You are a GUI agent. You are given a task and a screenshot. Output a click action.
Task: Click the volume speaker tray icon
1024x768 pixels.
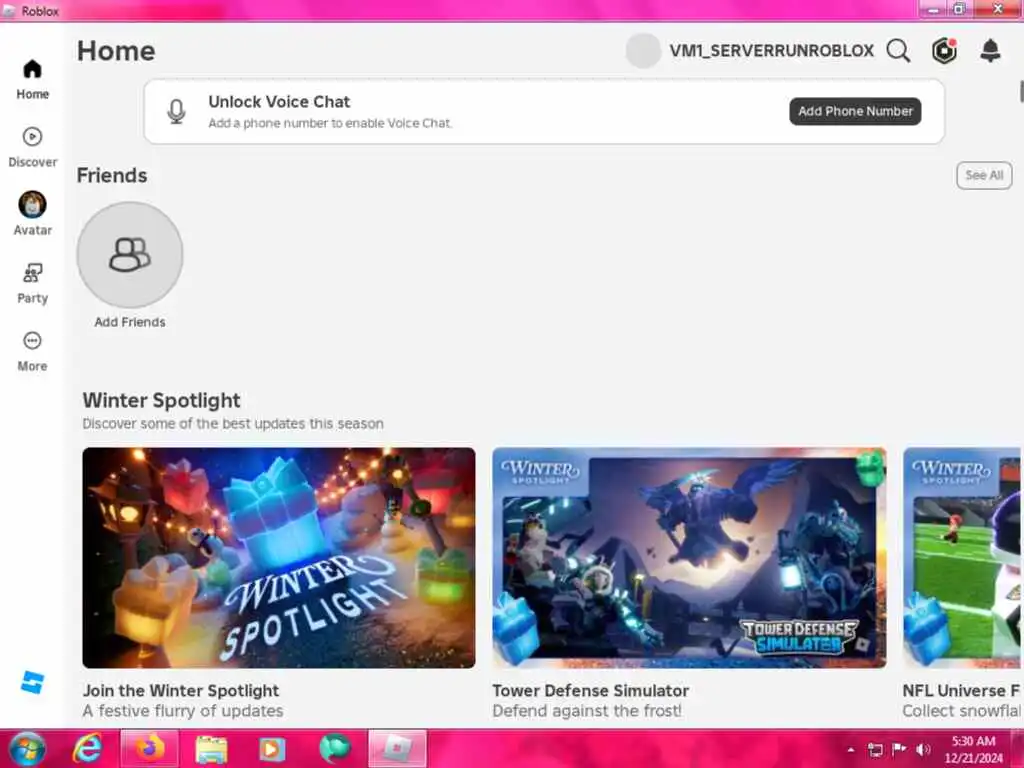click(x=923, y=749)
